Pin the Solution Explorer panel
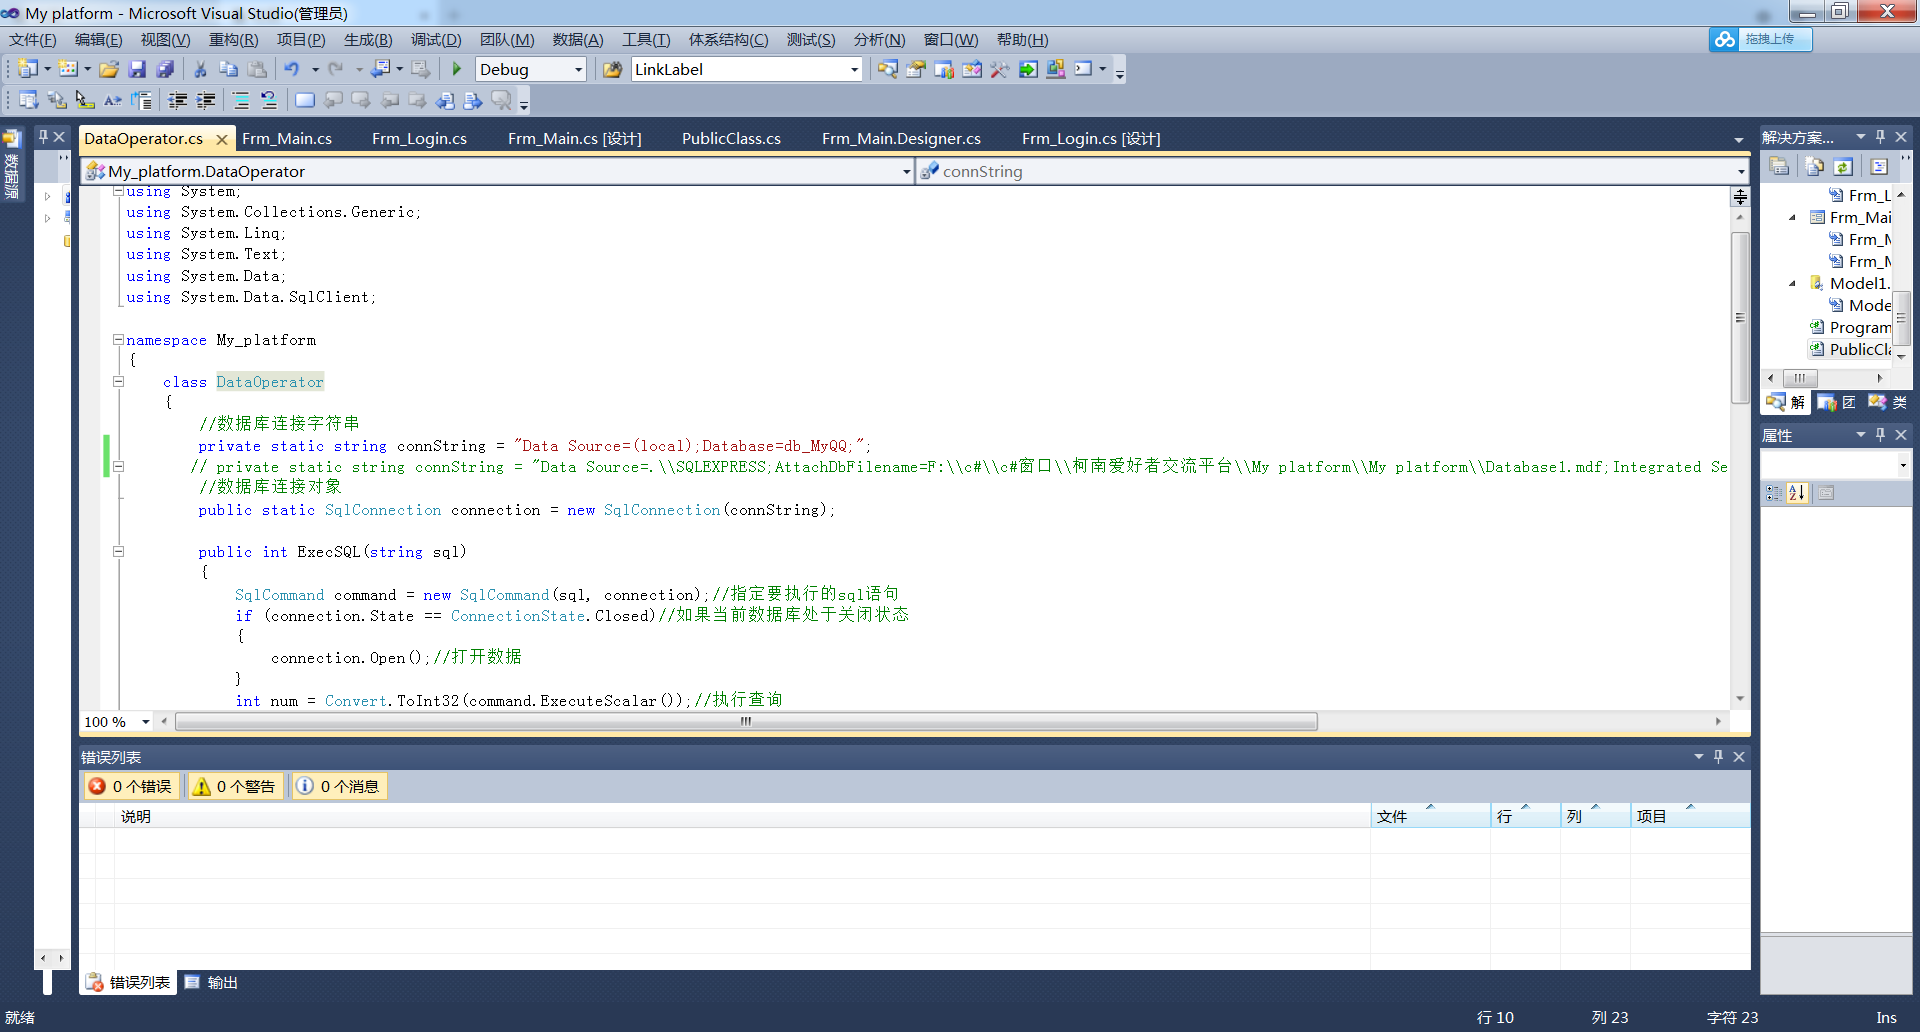This screenshot has height=1032, width=1920. (x=1880, y=136)
